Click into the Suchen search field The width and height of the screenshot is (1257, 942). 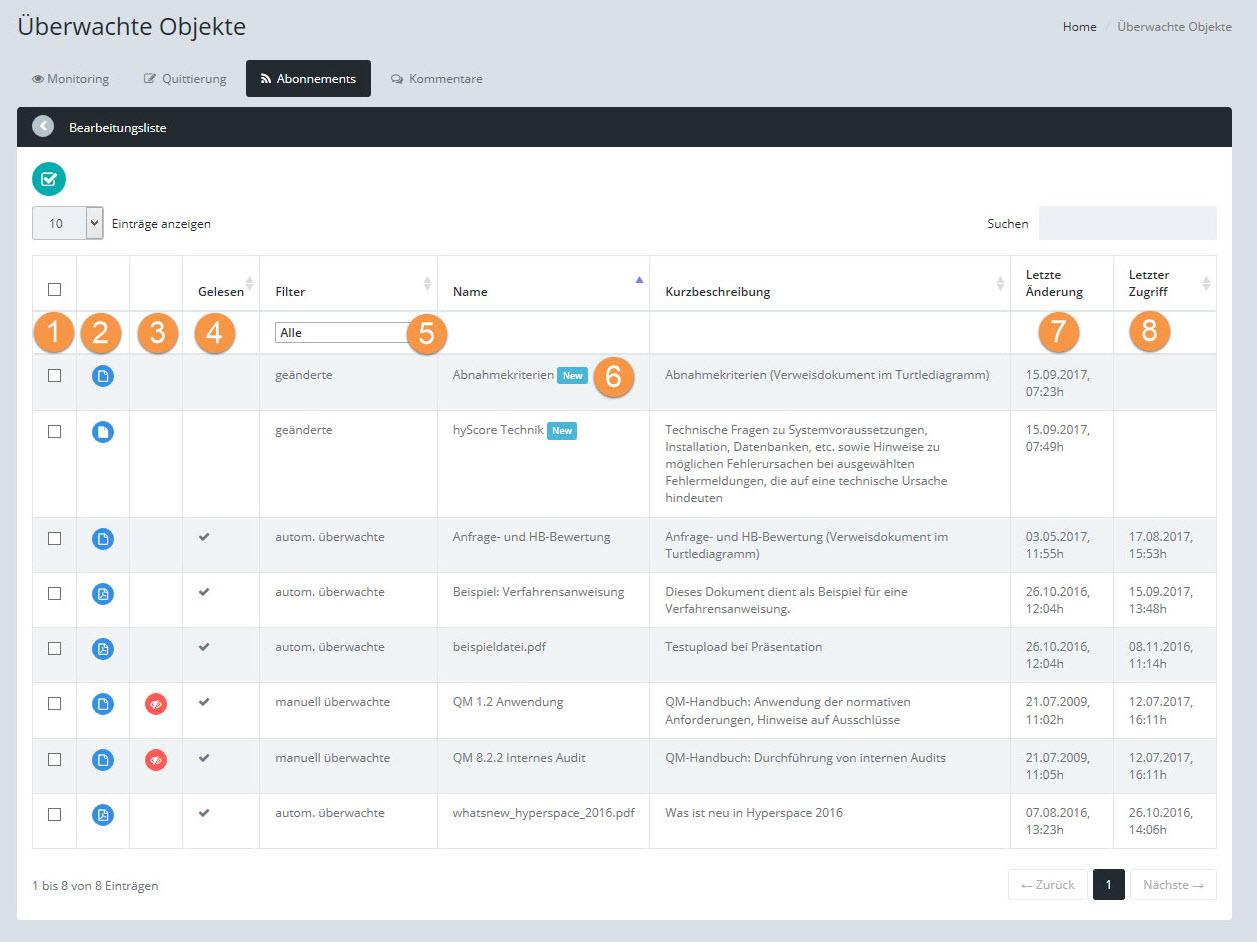1127,223
